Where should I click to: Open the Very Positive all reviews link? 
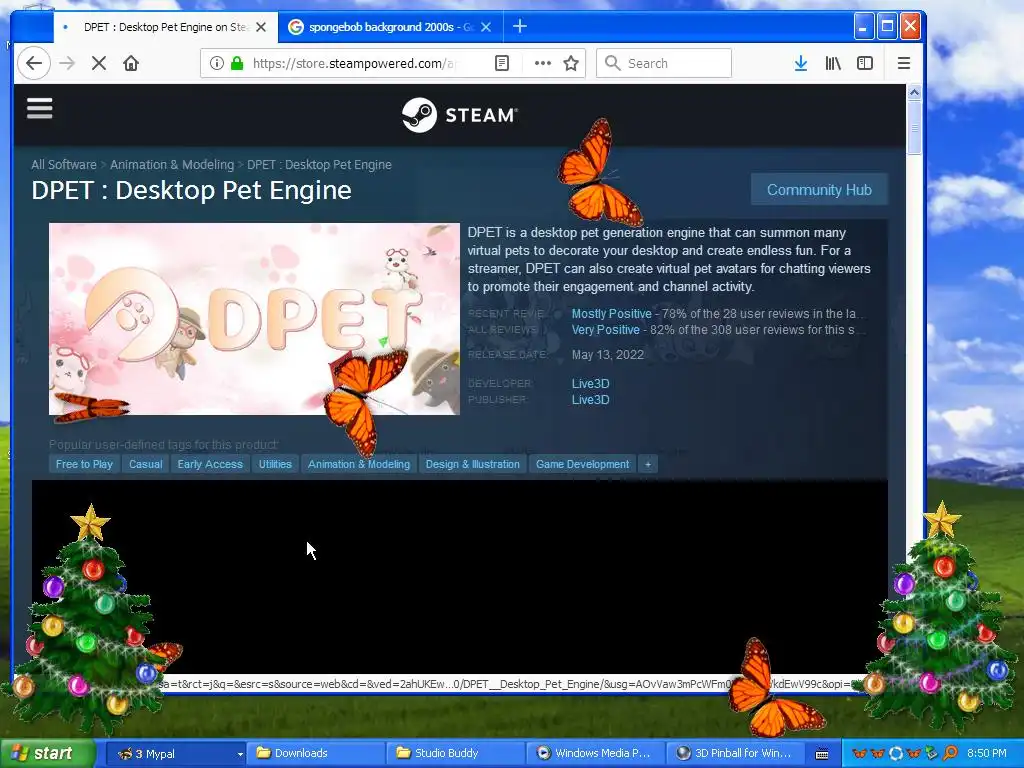606,330
